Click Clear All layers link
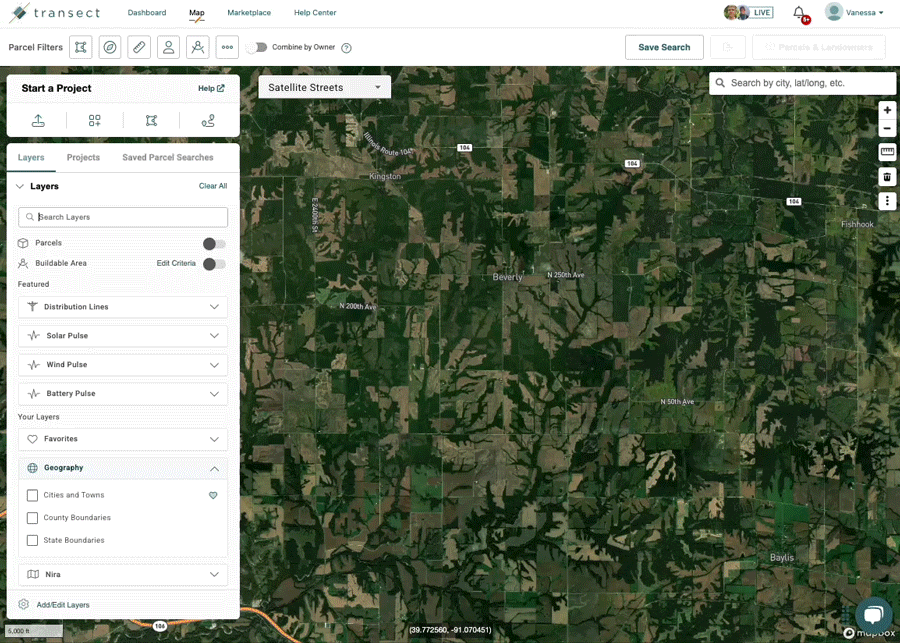 tap(213, 186)
